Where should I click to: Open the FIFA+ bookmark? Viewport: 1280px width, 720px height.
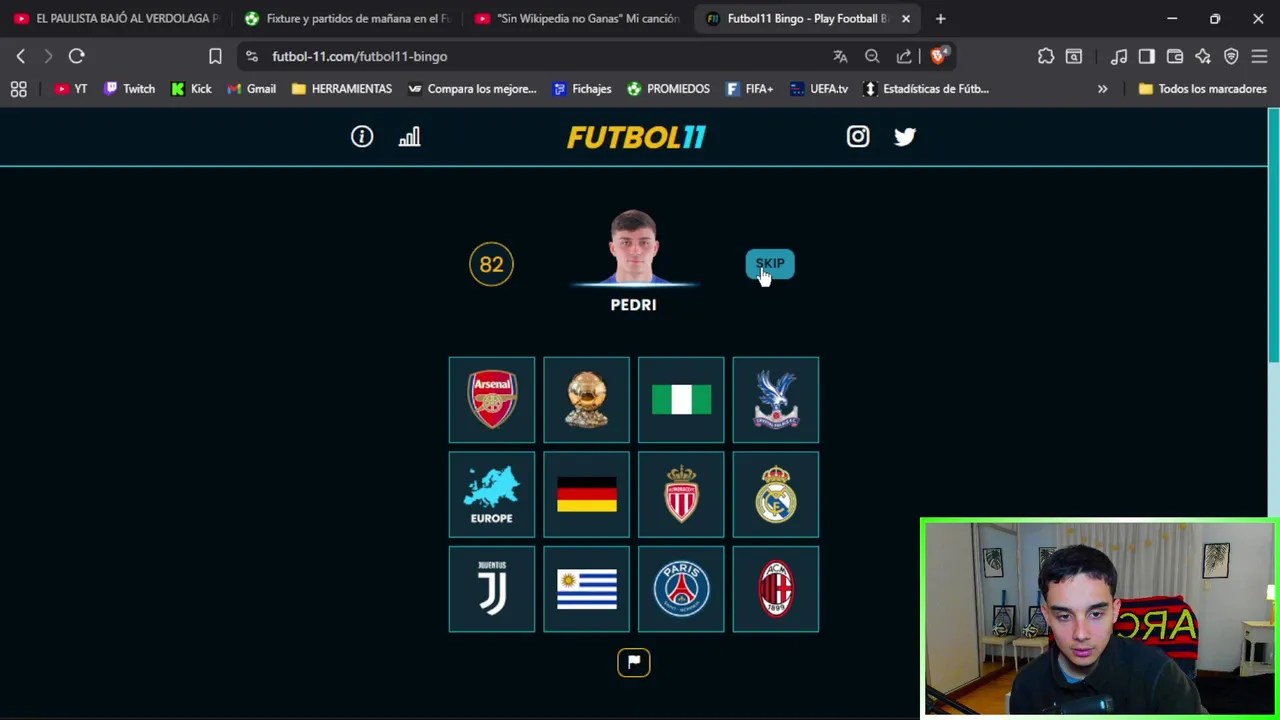[750, 89]
